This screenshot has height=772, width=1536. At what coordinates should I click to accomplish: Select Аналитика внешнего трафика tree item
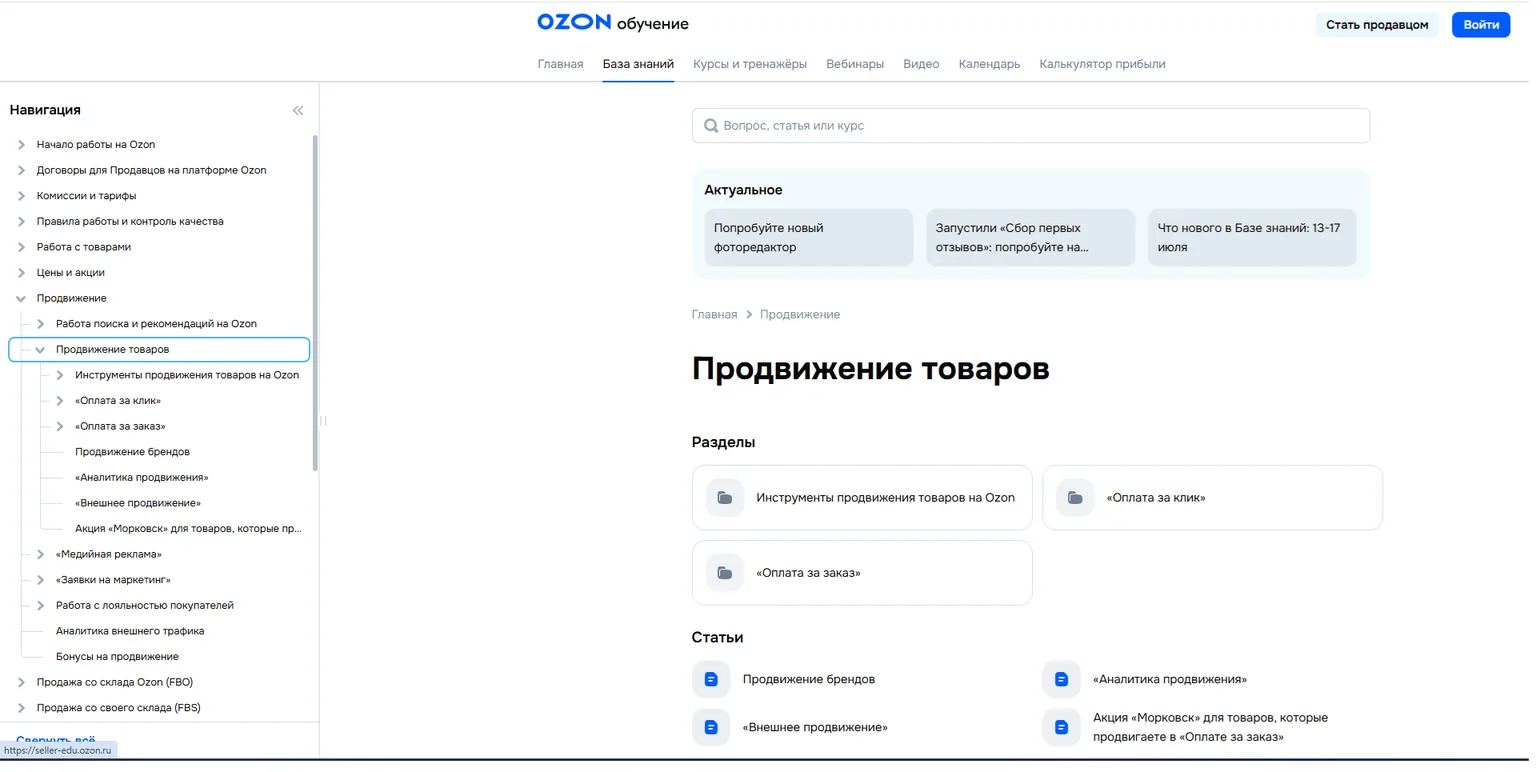tap(130, 631)
